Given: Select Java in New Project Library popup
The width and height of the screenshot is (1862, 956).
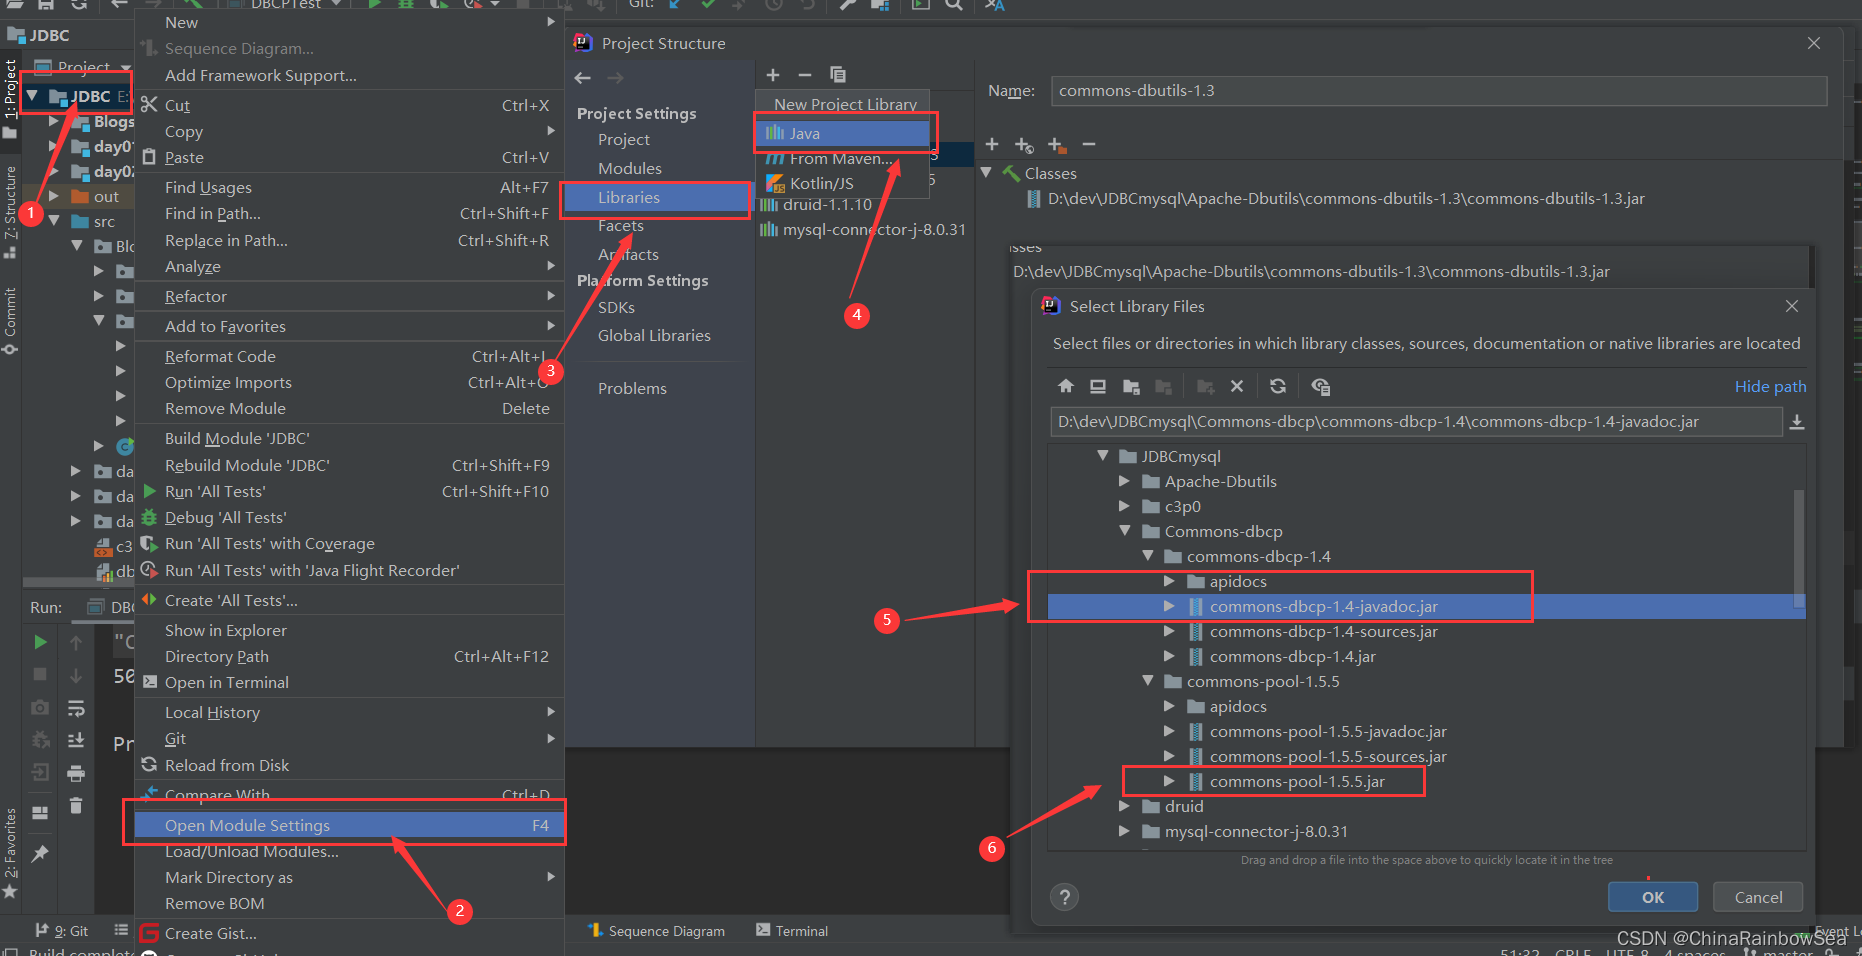Looking at the screenshot, I should (842, 133).
